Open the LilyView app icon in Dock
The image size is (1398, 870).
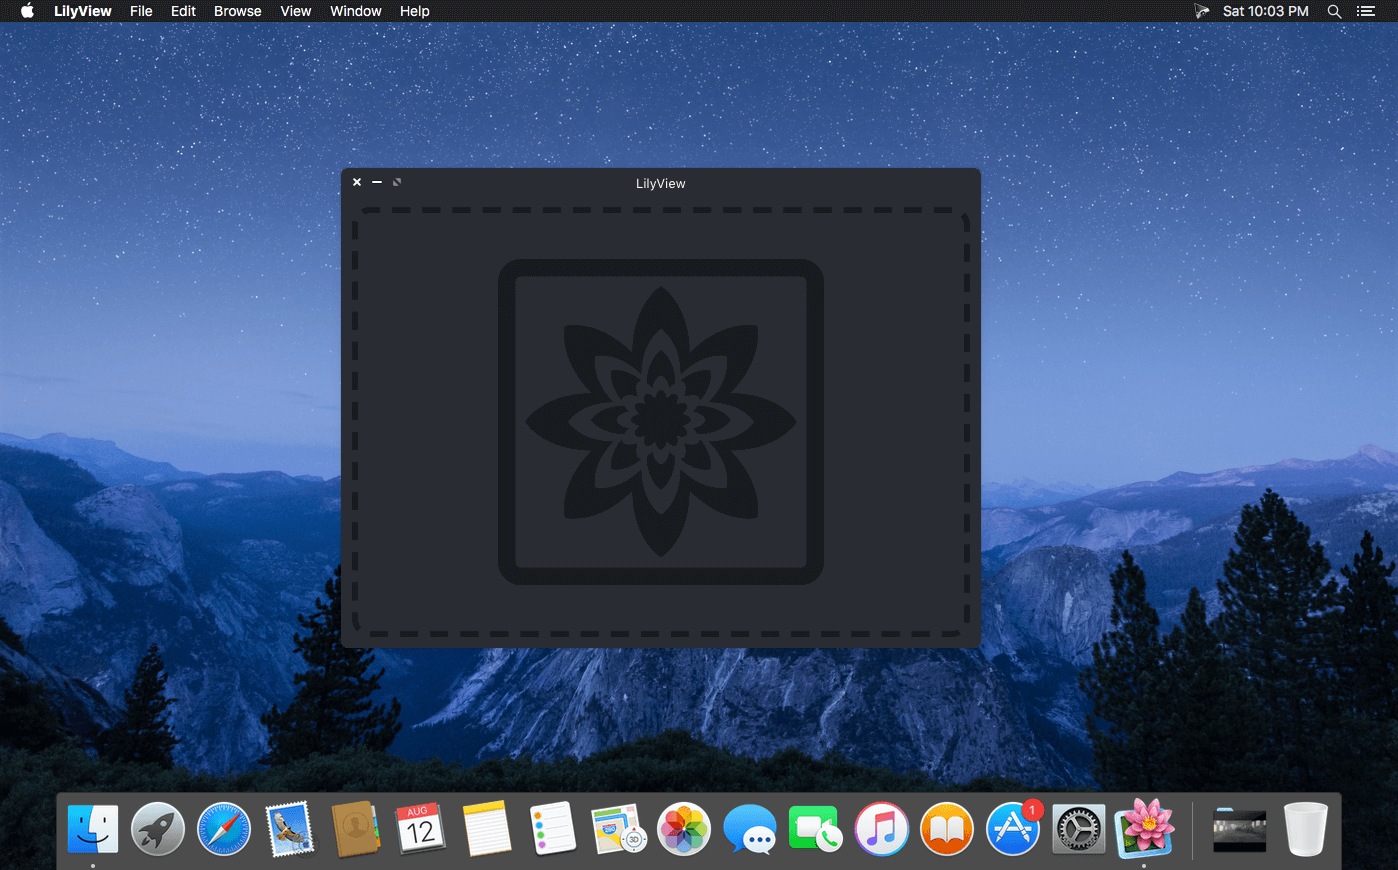pyautogui.click(x=1144, y=829)
